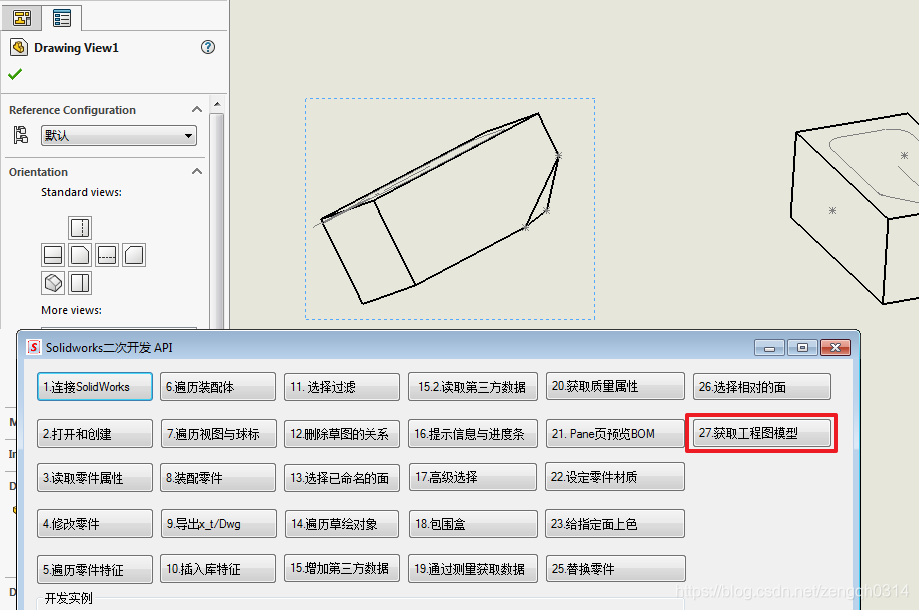Select the second view in the middle row
This screenshot has height=610, width=919.
80,255
